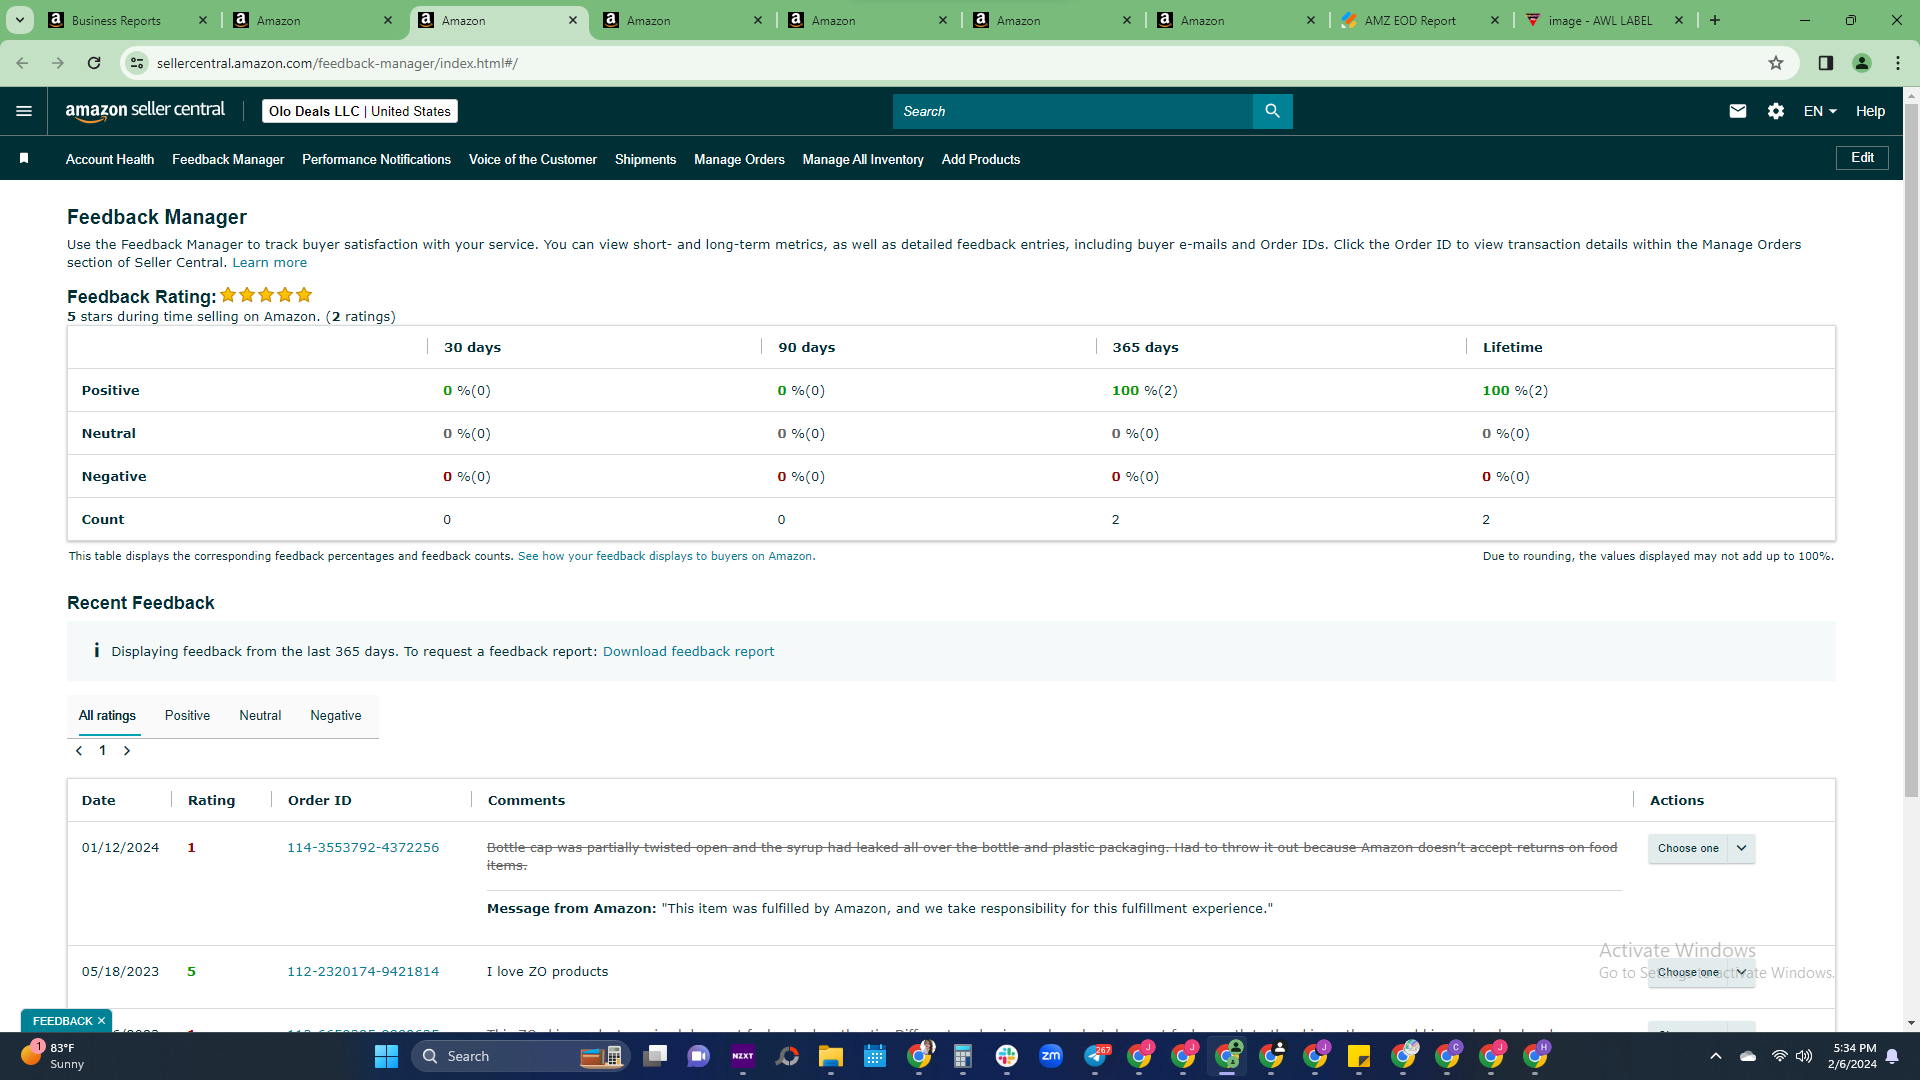Click the Seller Central search field

pos(1072,111)
